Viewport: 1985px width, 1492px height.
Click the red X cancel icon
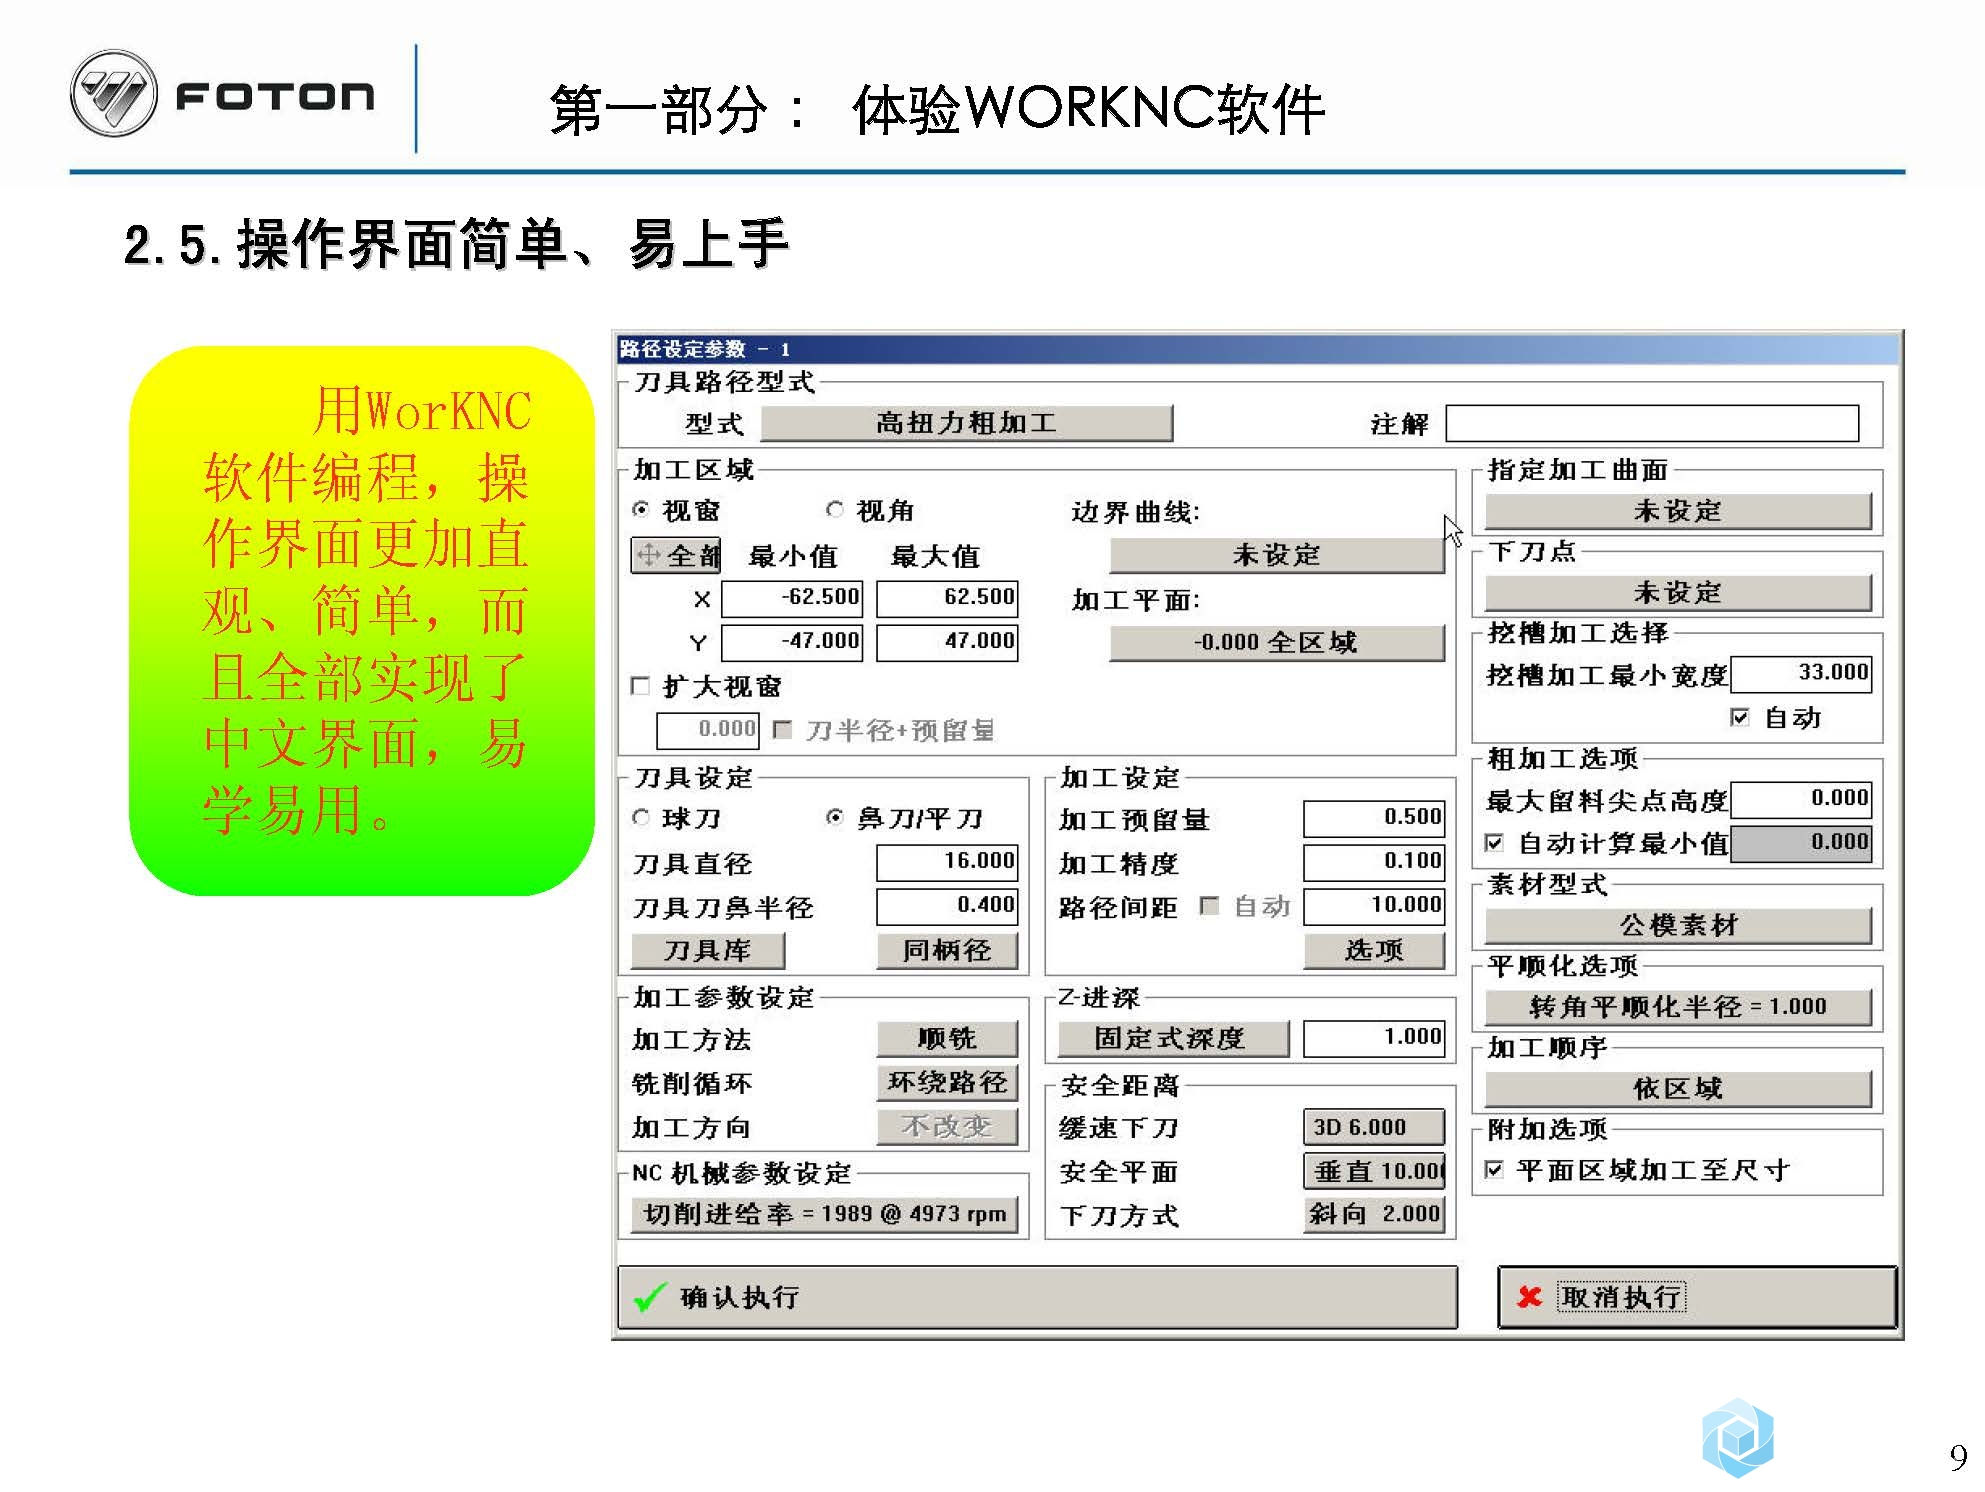click(1529, 1297)
